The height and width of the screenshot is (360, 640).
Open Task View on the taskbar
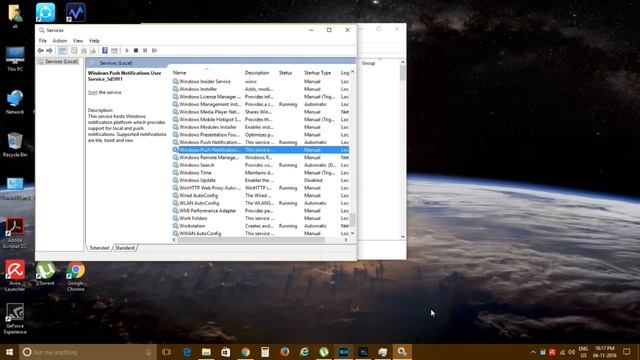pyautogui.click(x=166, y=352)
